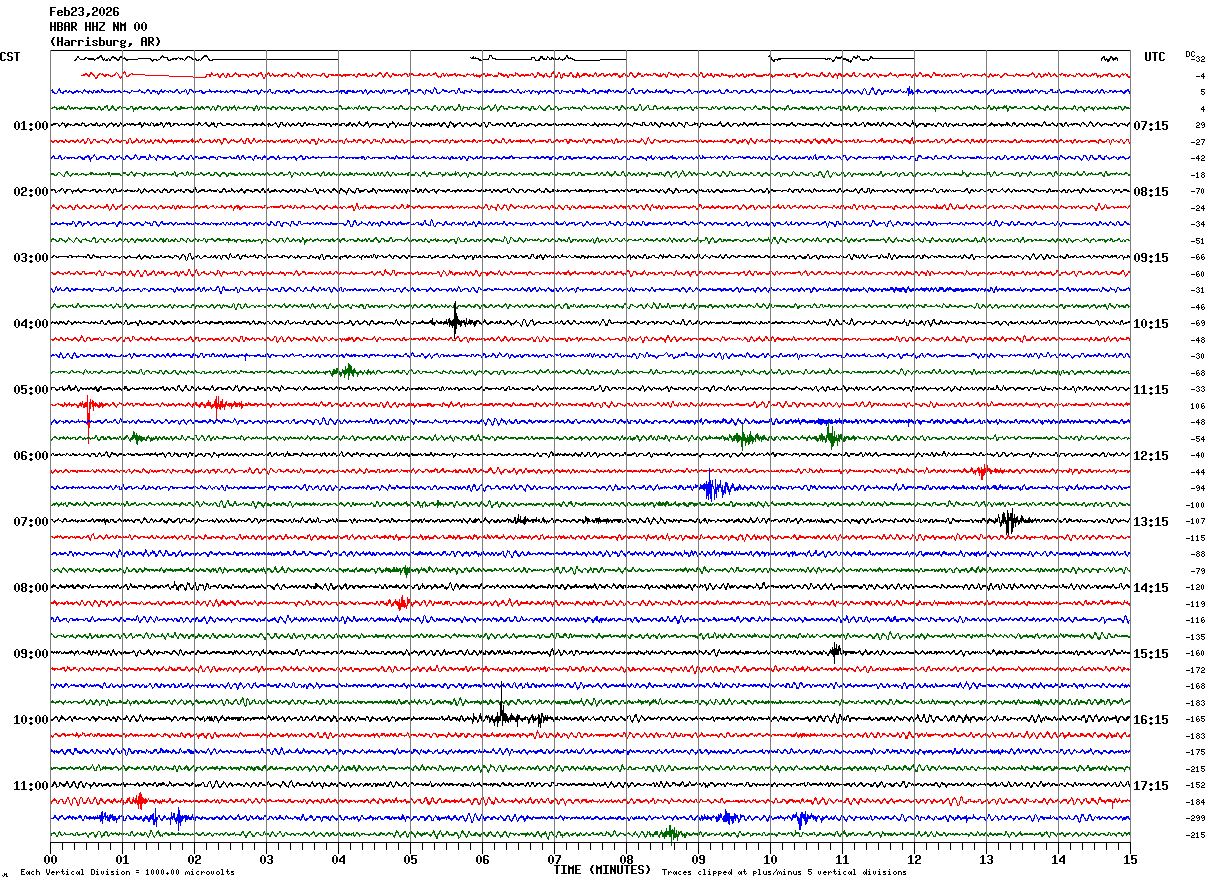Click minute 00 on the time axis
Viewport: 1210px width, 886px height.
[x=51, y=859]
